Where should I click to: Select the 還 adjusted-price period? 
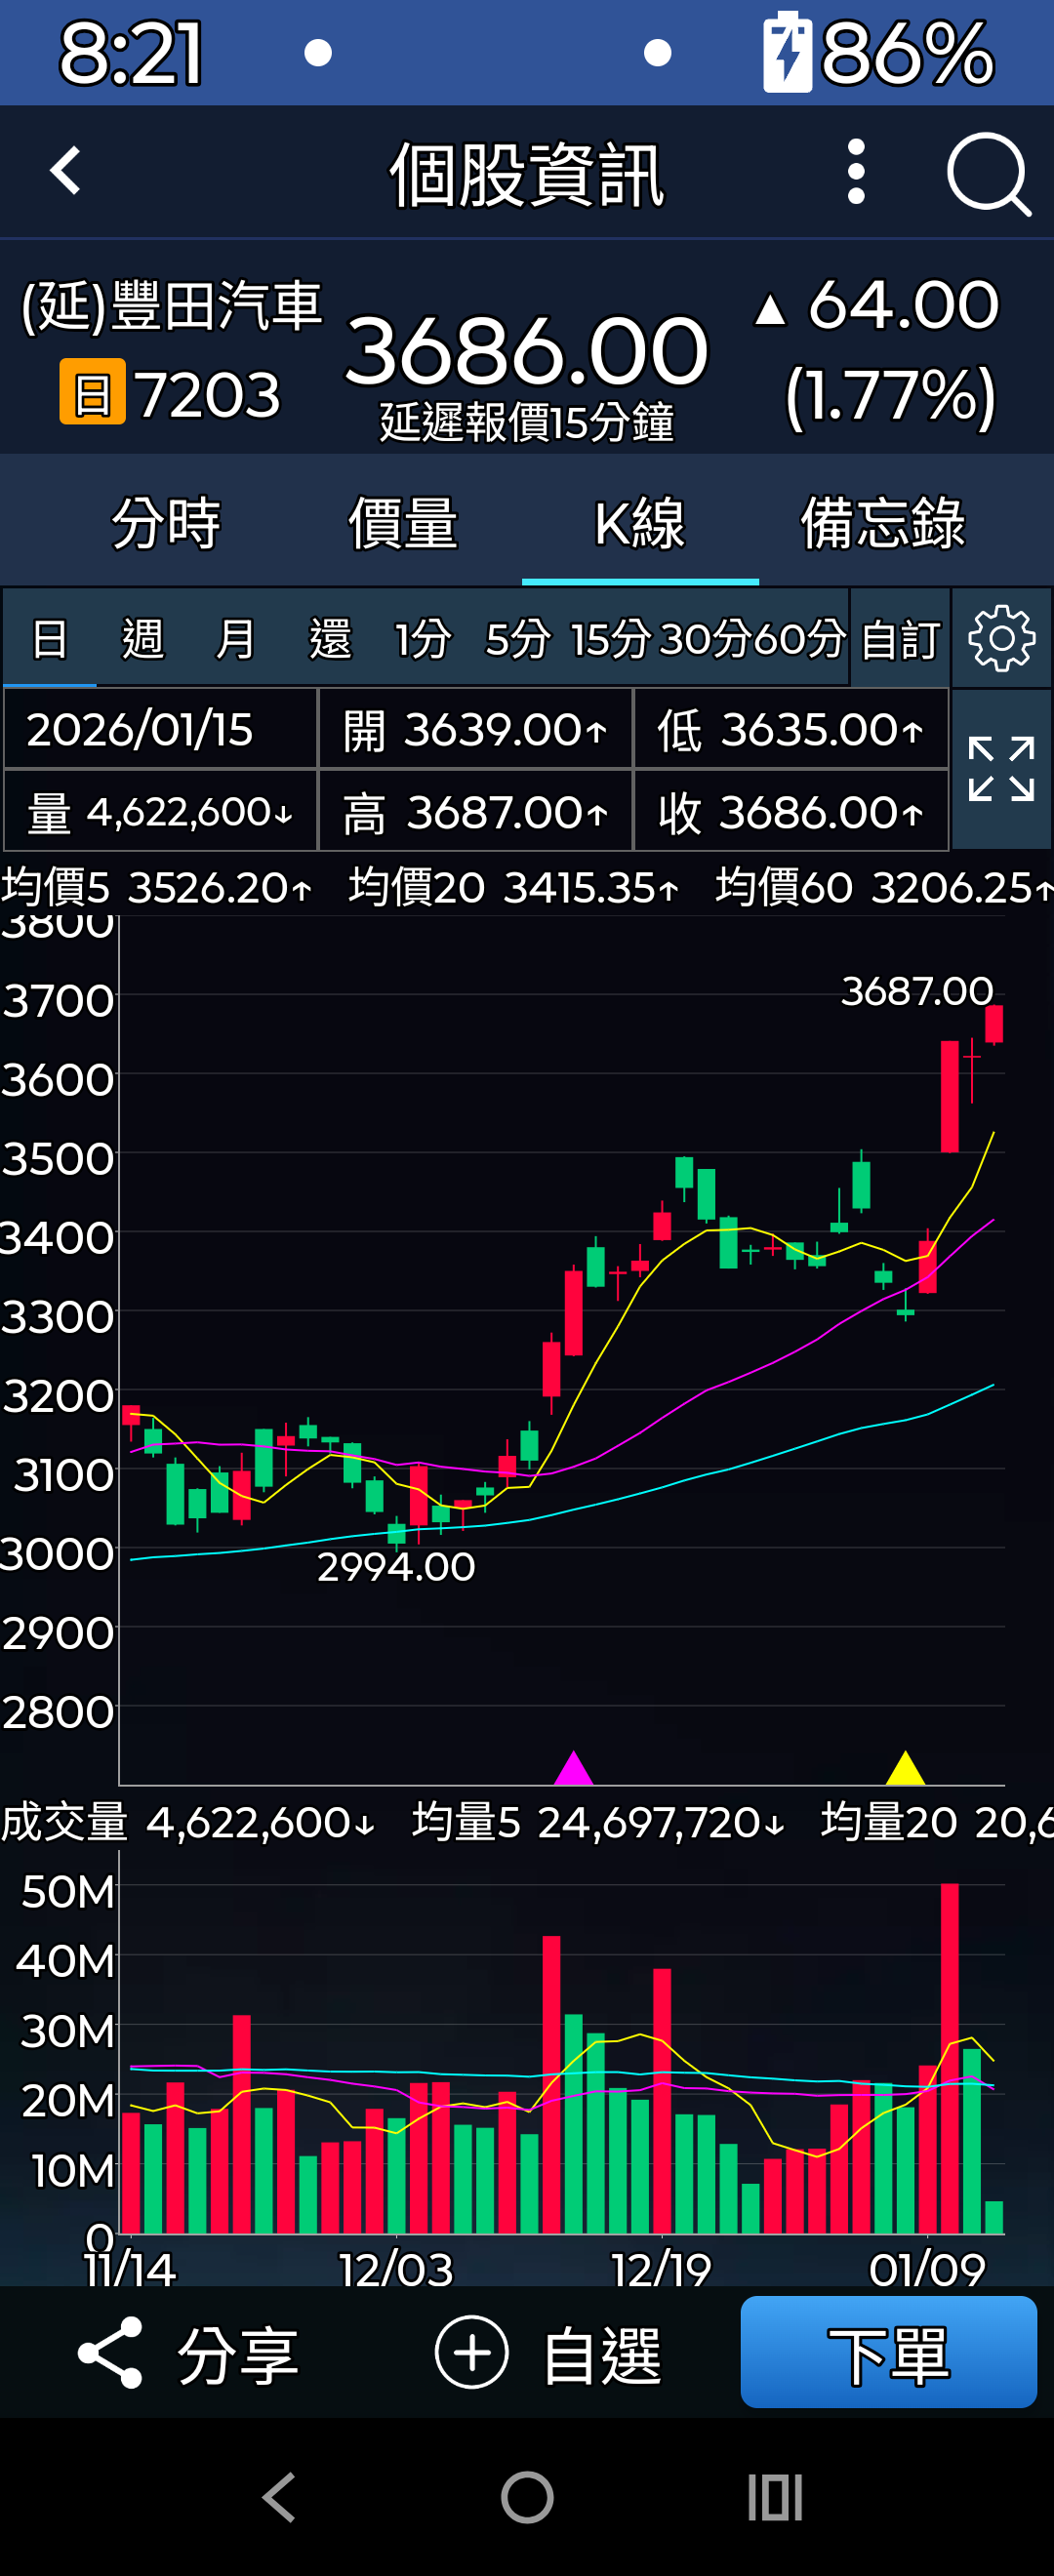tap(329, 638)
